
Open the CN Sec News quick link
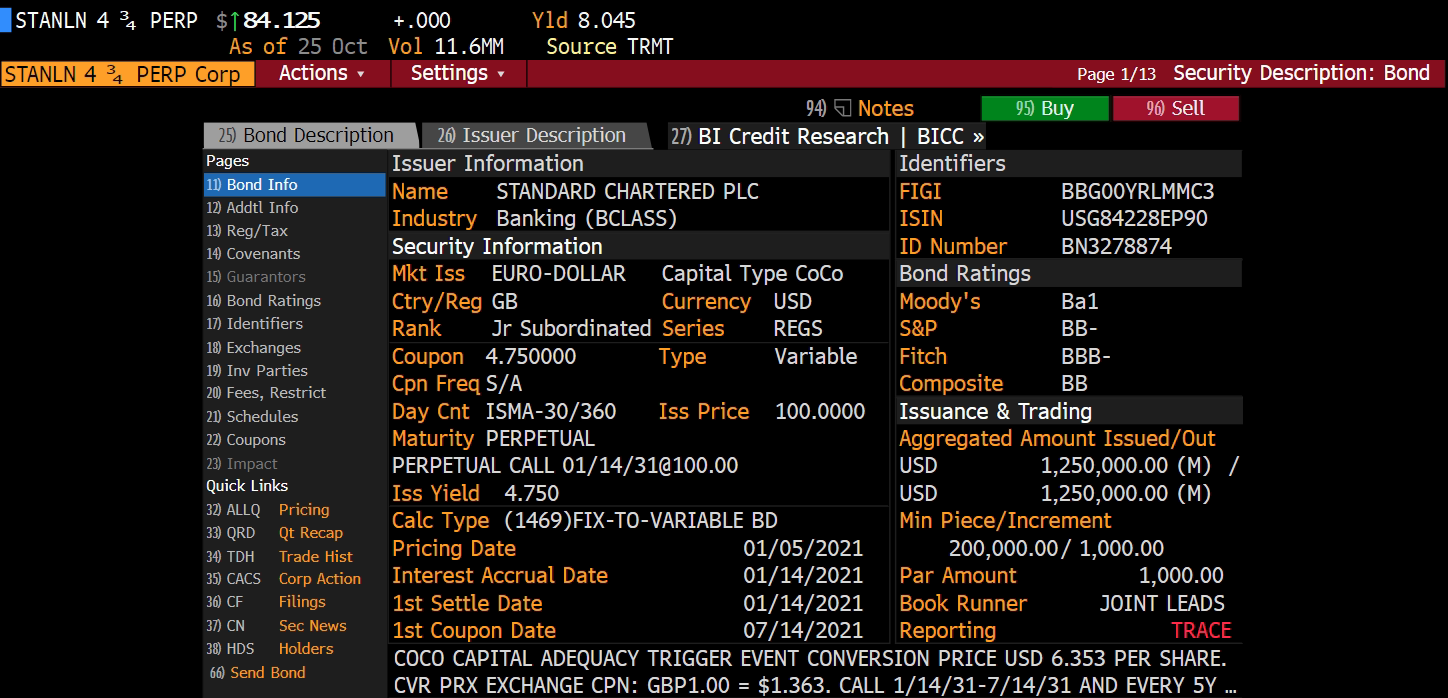tap(276, 625)
